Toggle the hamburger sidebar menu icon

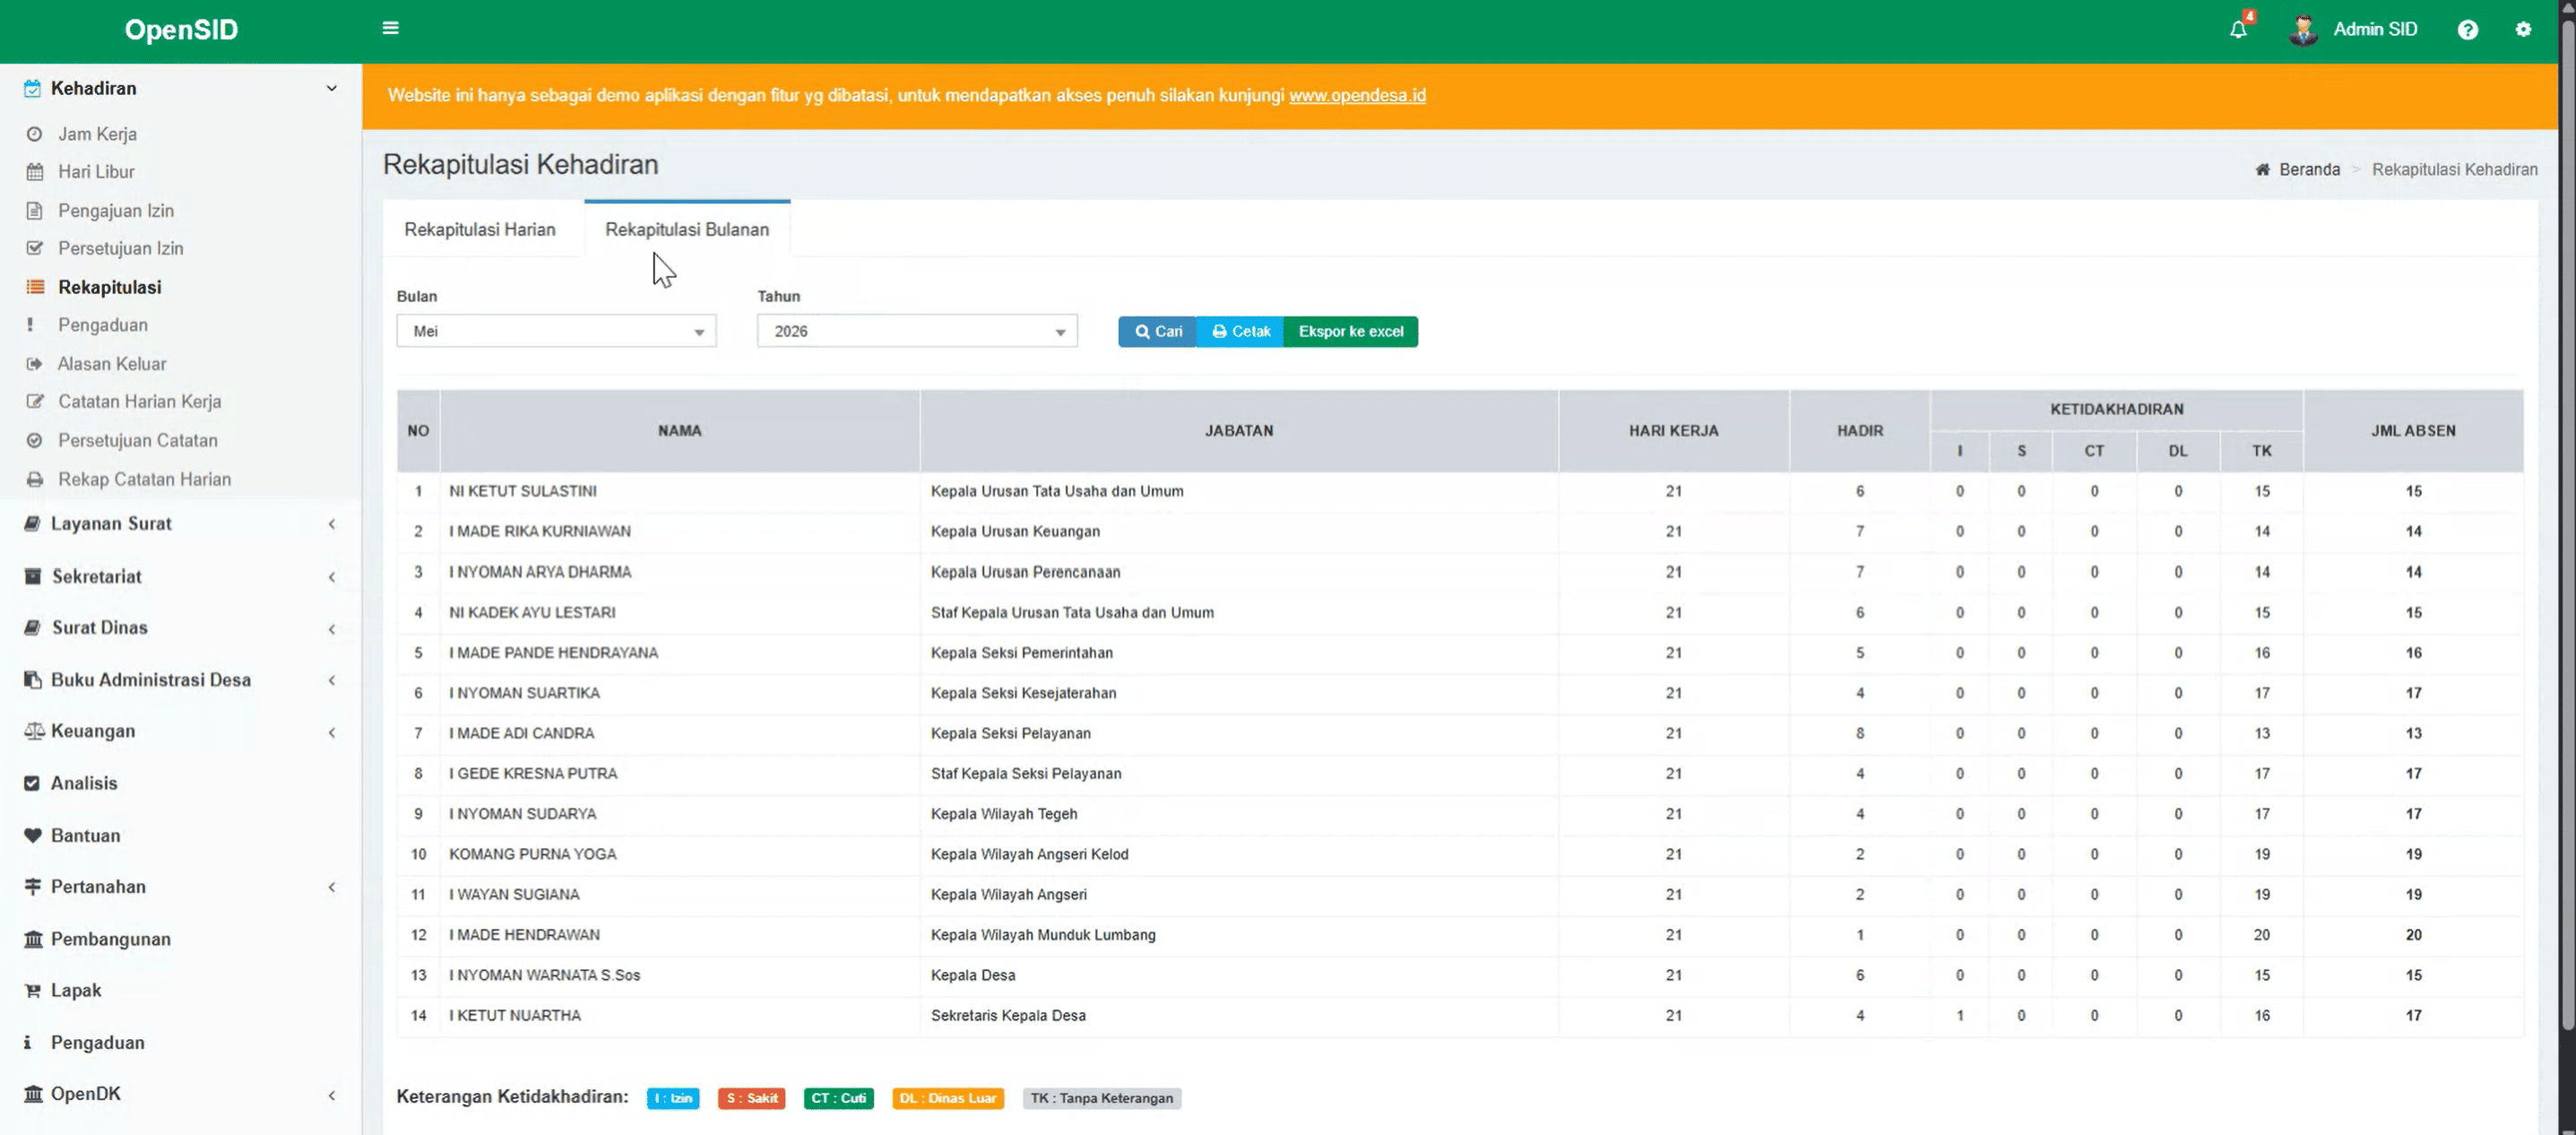390,28
